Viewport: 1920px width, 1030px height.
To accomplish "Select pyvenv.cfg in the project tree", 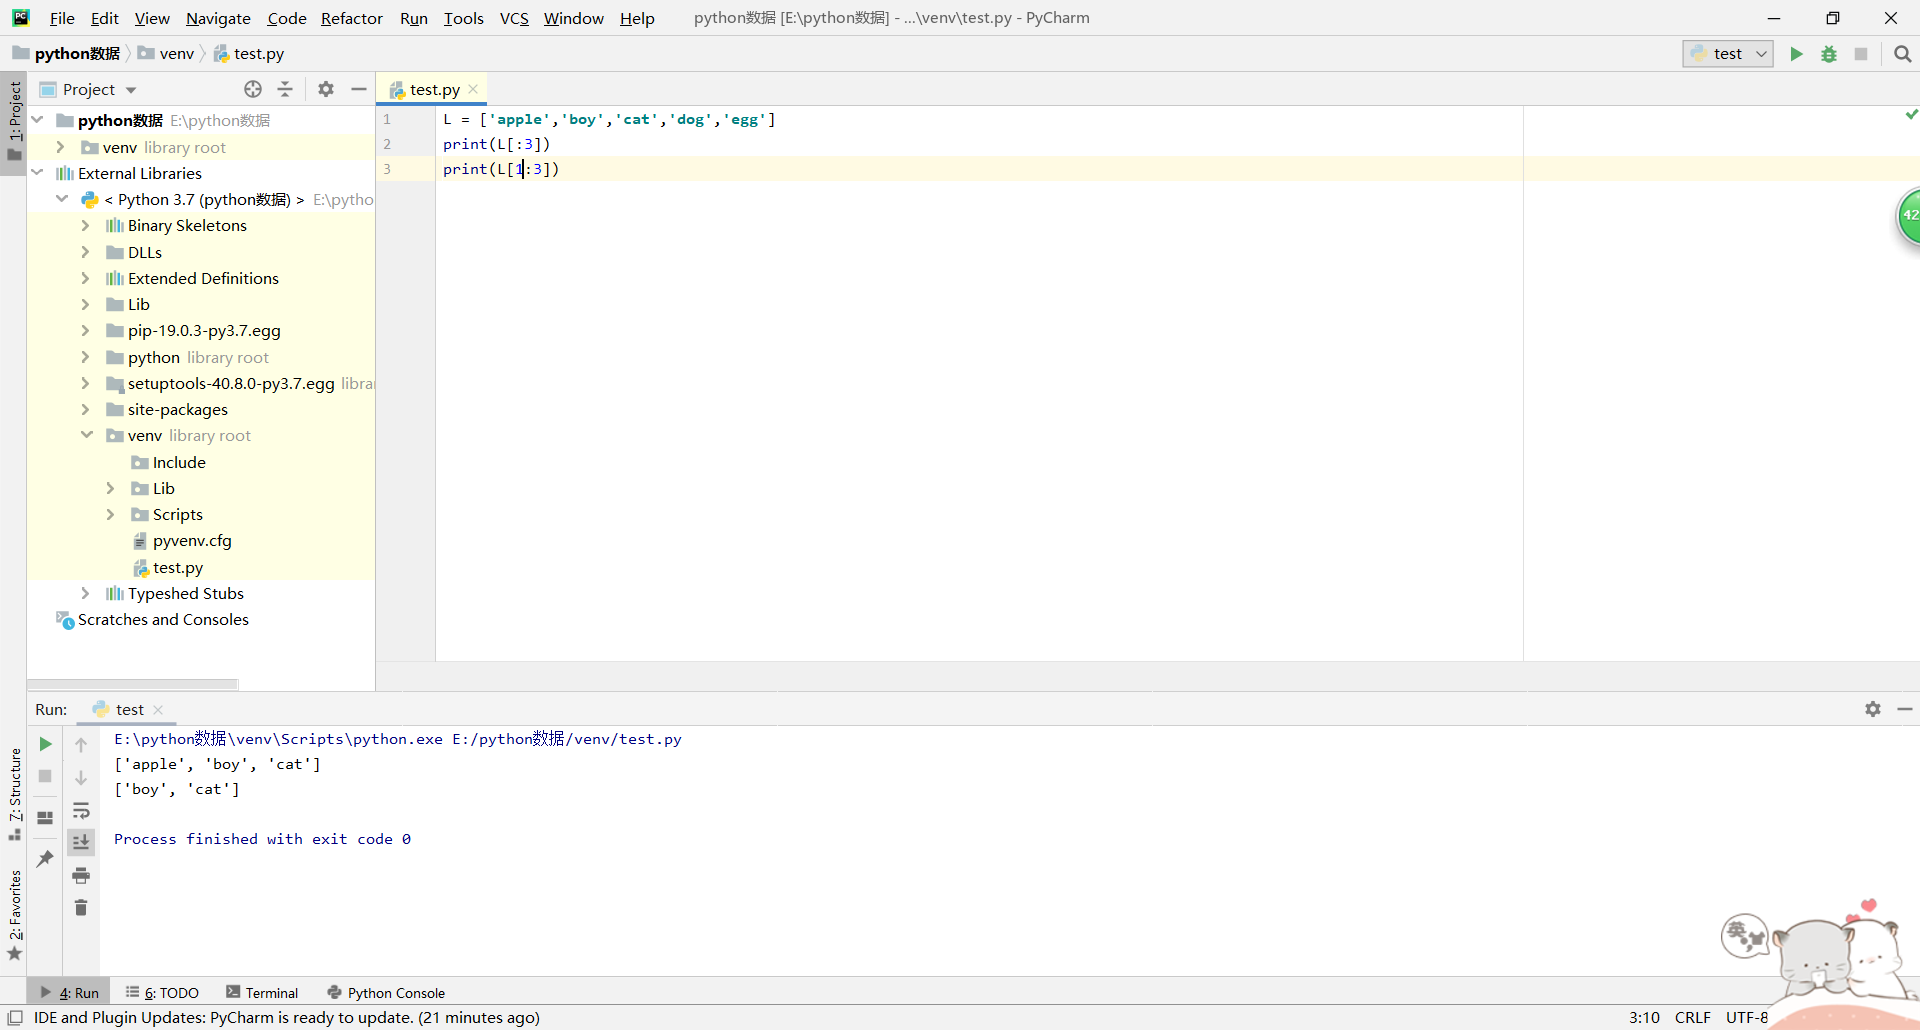I will 192,541.
